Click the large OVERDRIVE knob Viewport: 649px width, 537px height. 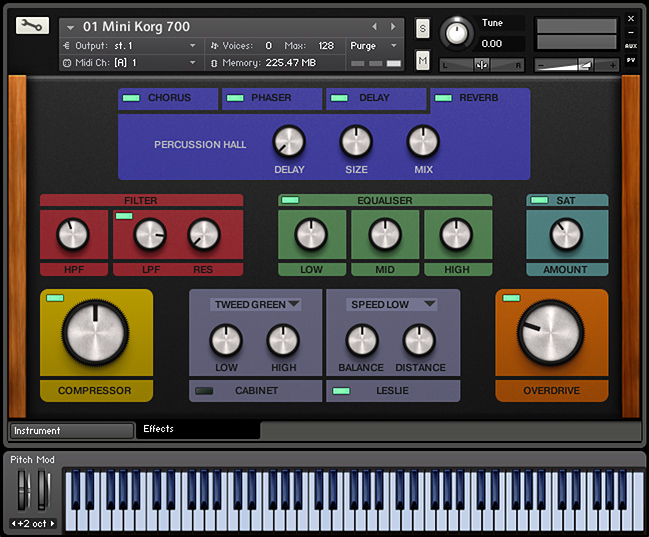tap(551, 332)
